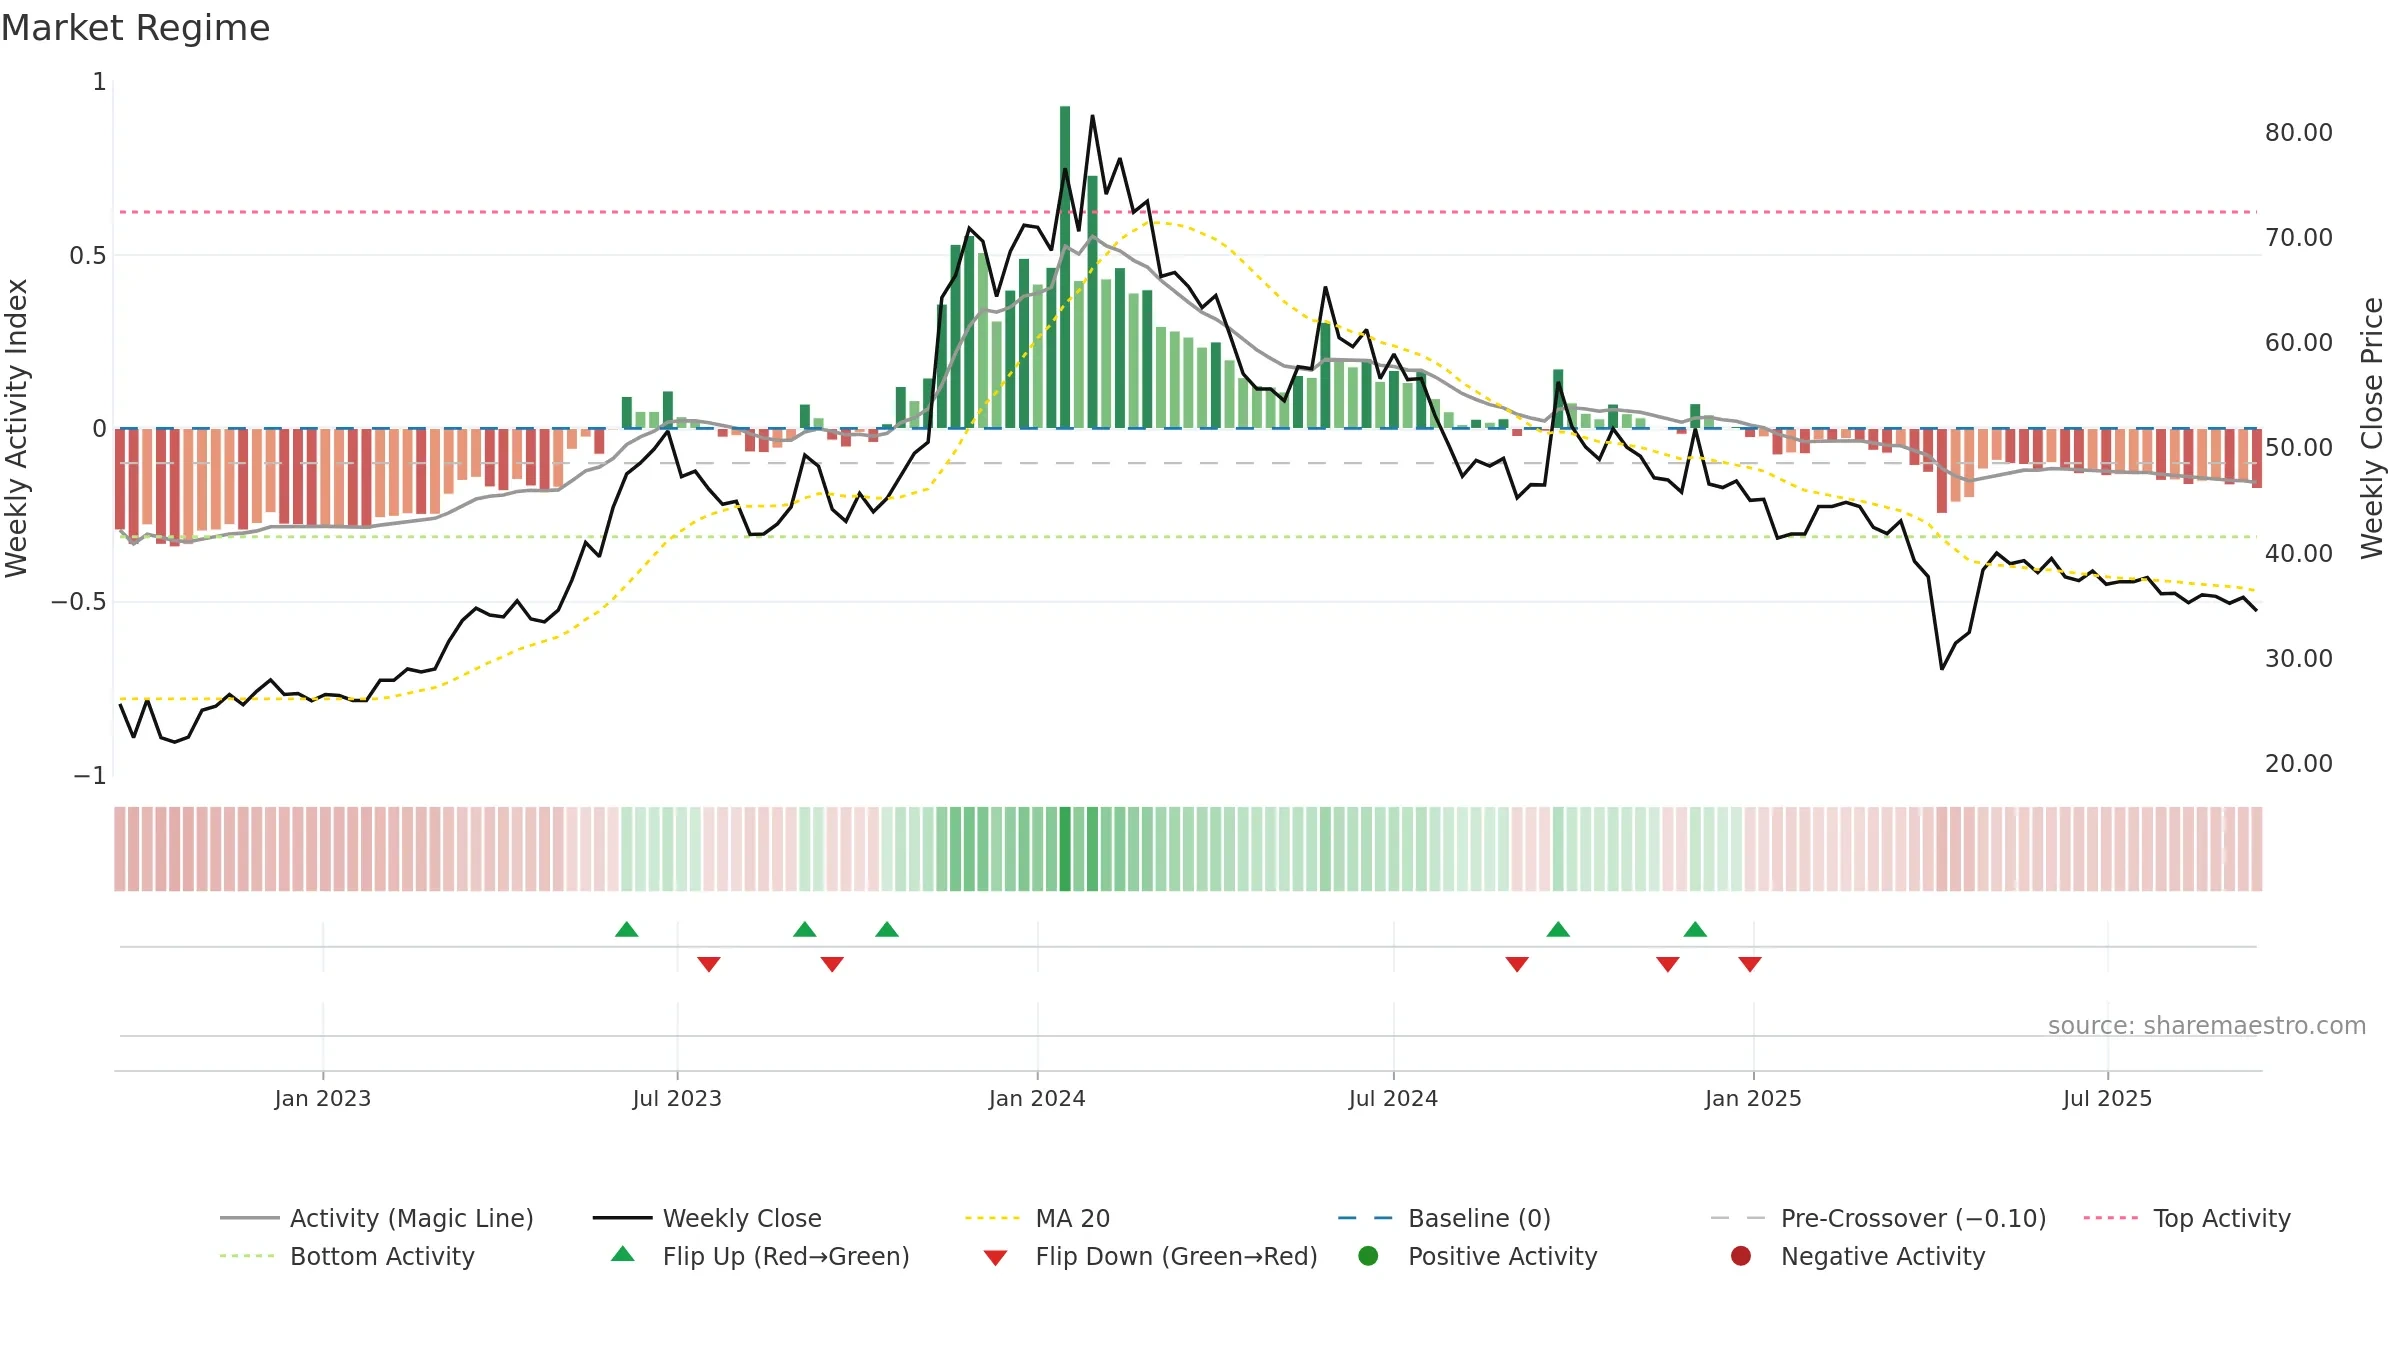
Task: Click the darkest green cell in the regime heat strip
Action: 1065,849
